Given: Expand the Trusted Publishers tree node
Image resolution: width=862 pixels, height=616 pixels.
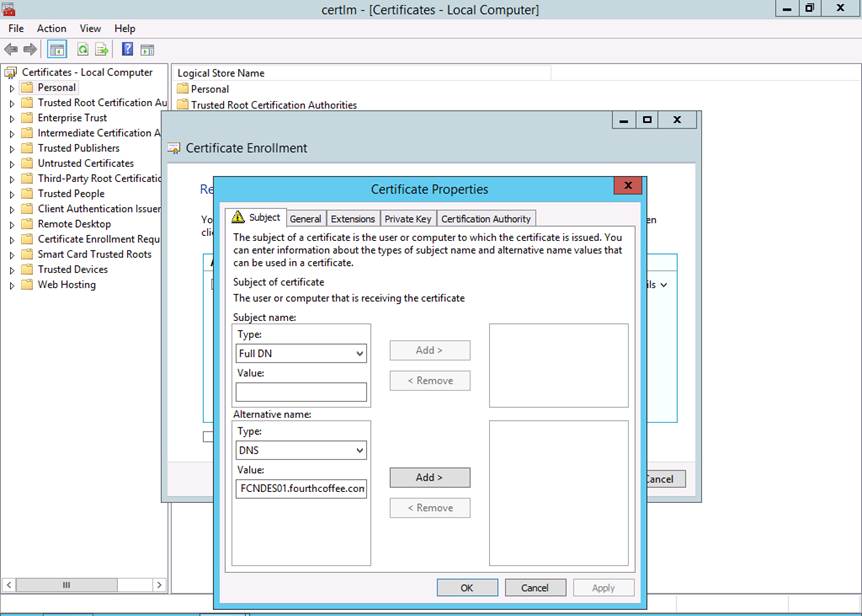Looking at the screenshot, I should point(12,148).
